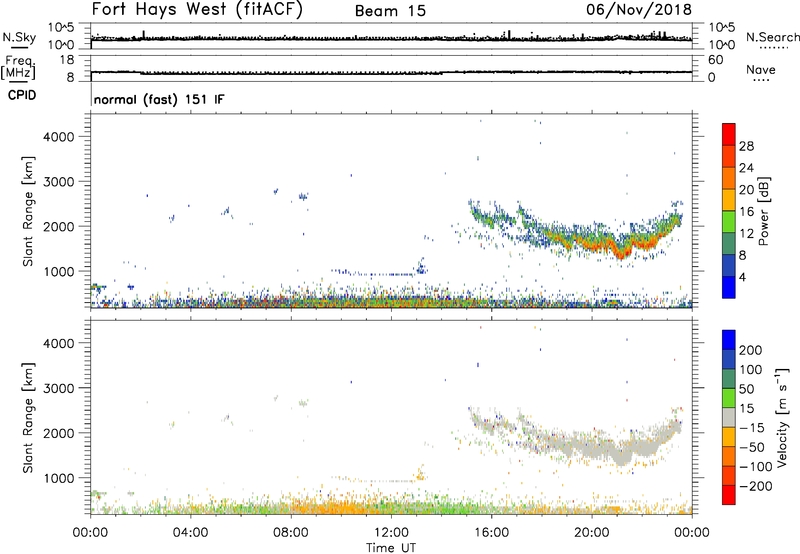Click the "Beam 15" heading
Viewport: 800px width, 554px height.
(x=390, y=11)
